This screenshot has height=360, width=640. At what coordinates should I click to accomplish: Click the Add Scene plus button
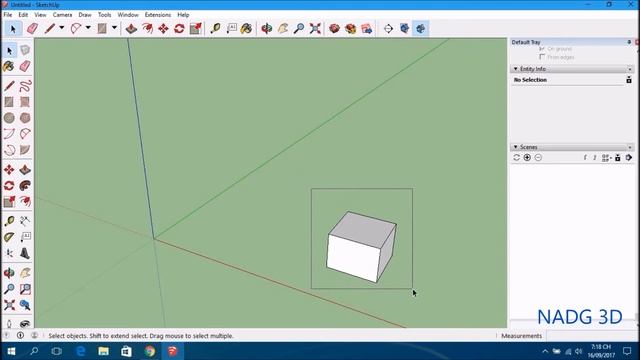pos(527,158)
